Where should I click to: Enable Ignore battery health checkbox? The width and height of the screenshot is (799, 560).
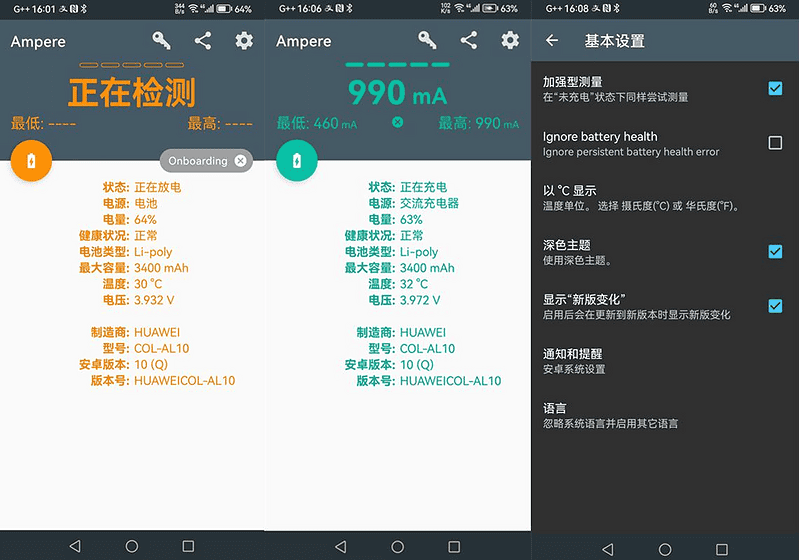pyautogui.click(x=775, y=143)
